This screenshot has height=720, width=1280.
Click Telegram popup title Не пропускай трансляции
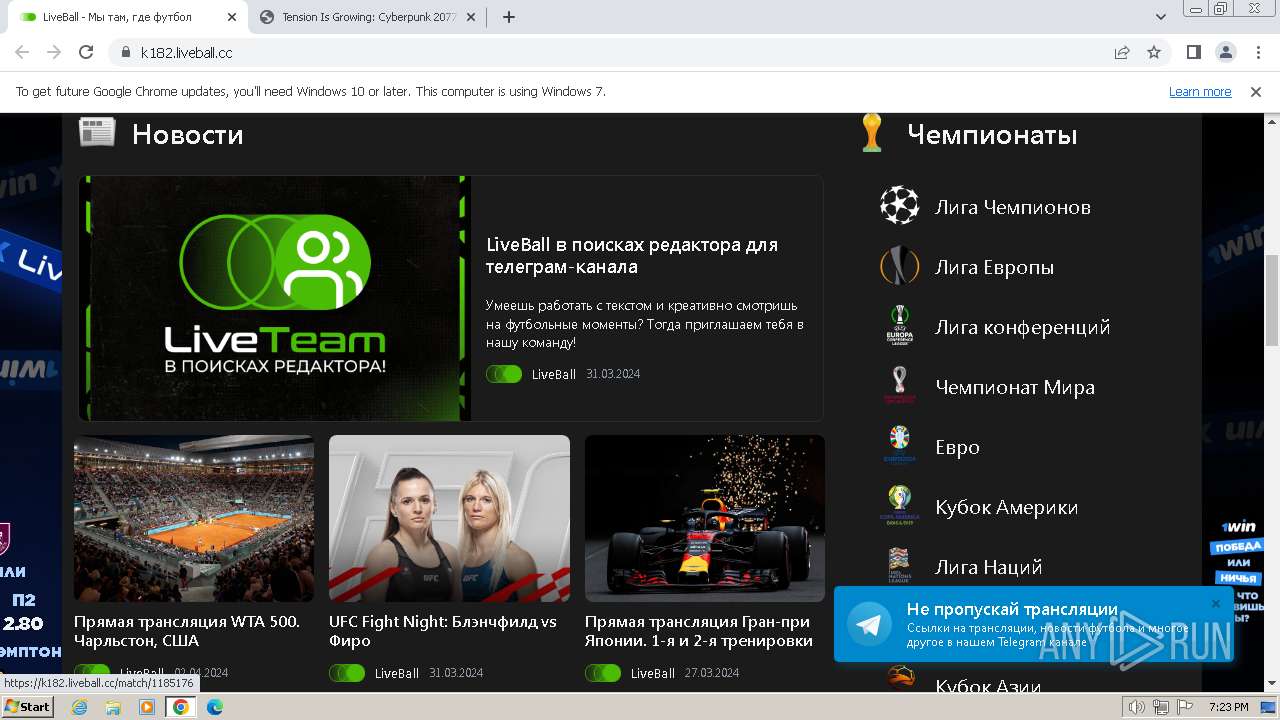coord(1012,609)
